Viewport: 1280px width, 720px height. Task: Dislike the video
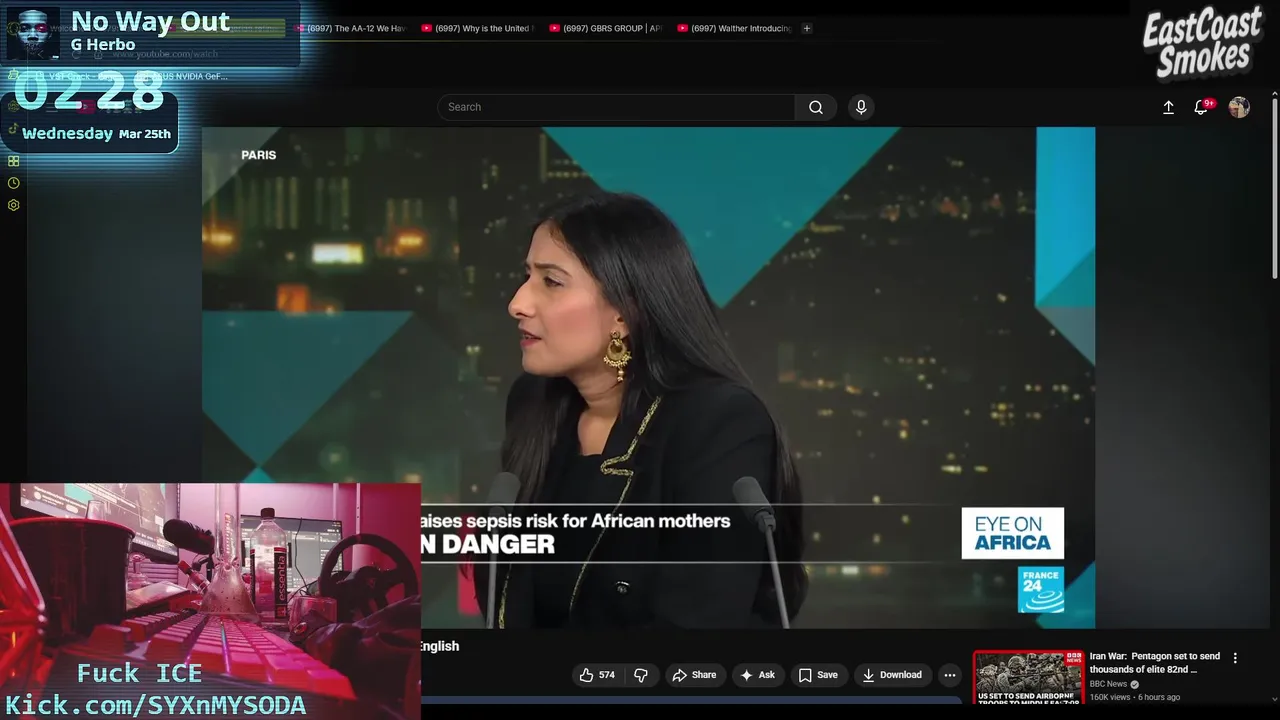click(642, 675)
